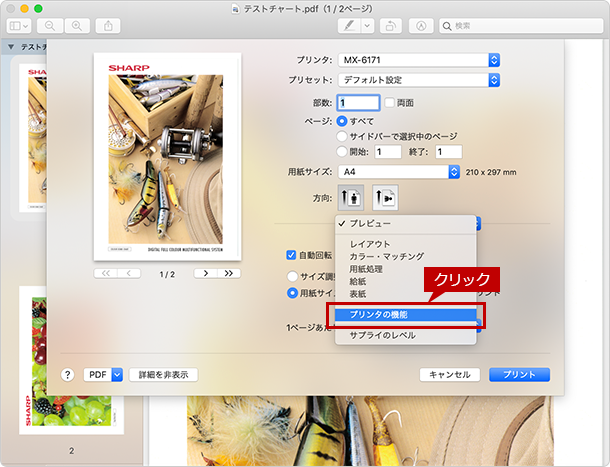Go to next preview page arrow
The image size is (610, 467).
tap(206, 274)
